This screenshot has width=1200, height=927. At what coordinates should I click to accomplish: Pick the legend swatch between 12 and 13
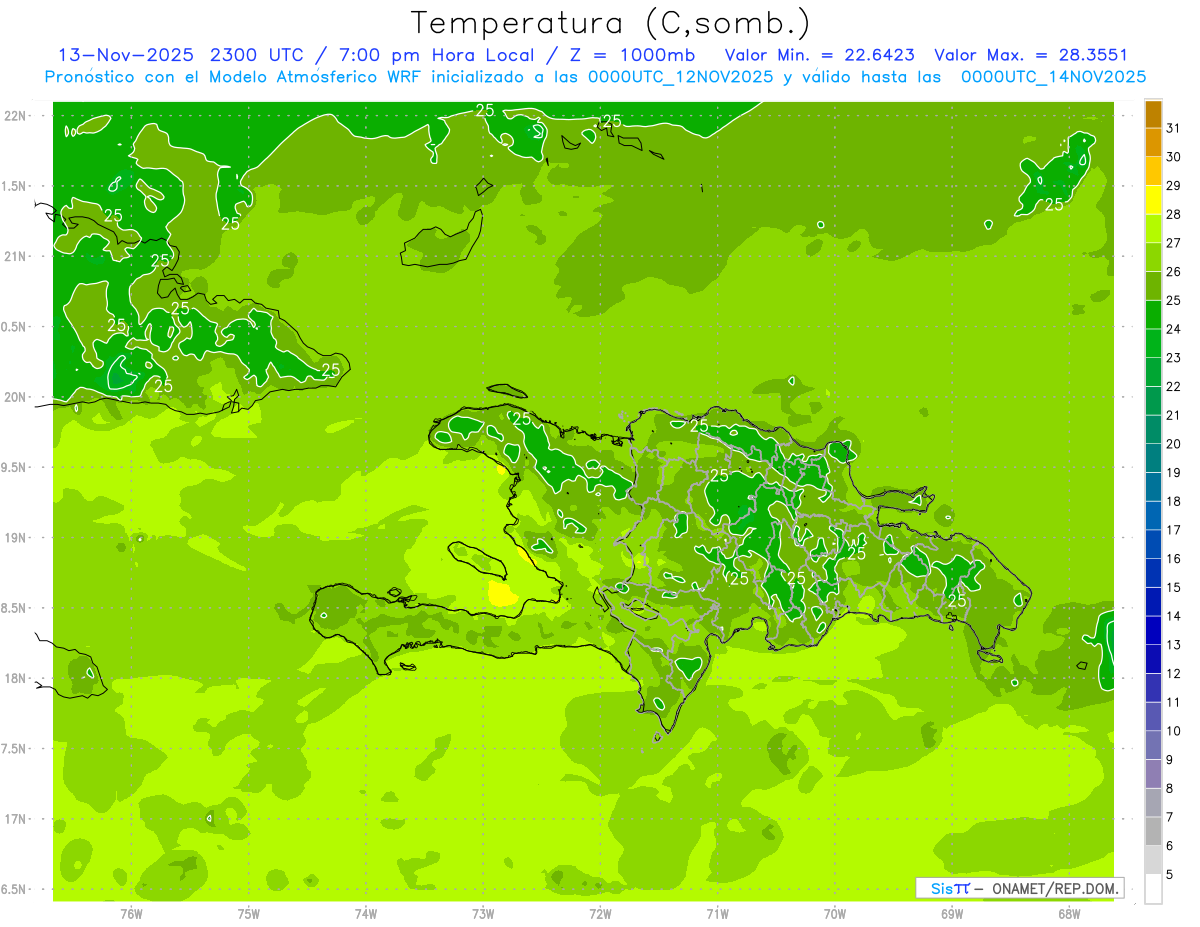click(x=1153, y=659)
